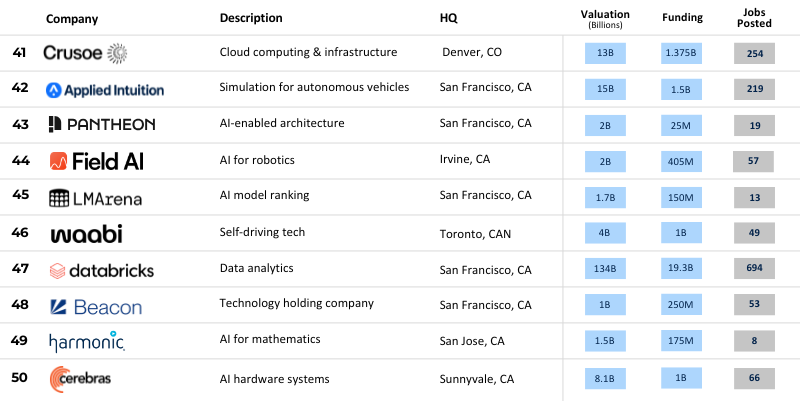Screen dimensions: 800x401
Task: Click the Crusoe company logo
Action: click(x=85, y=52)
